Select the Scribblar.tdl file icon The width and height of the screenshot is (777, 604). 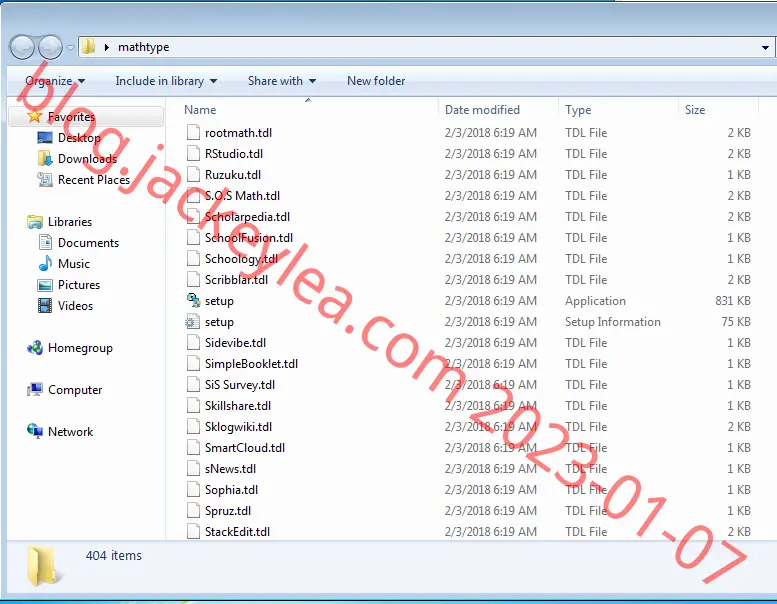[x=193, y=279]
